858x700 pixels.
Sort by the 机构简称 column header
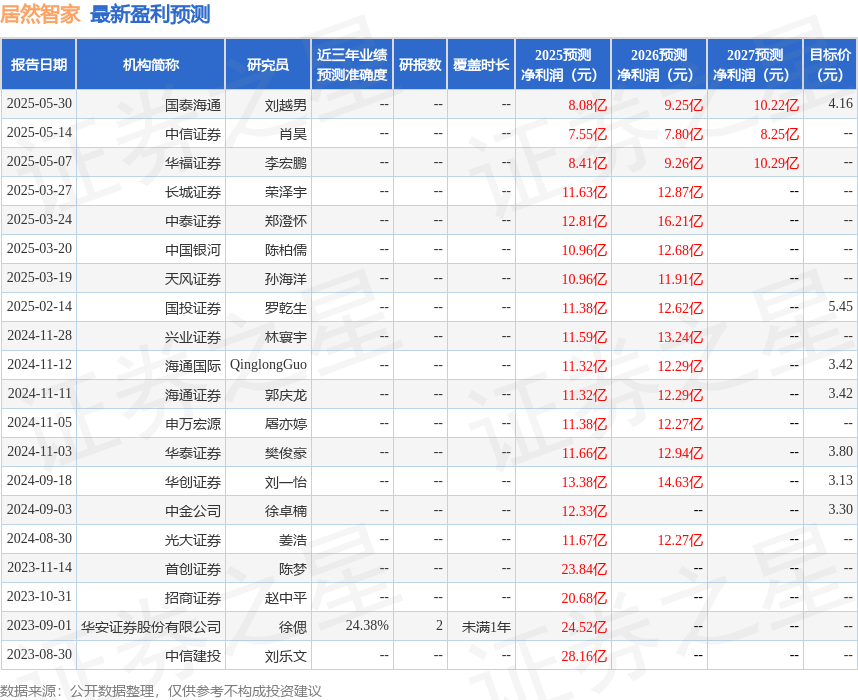148,63
